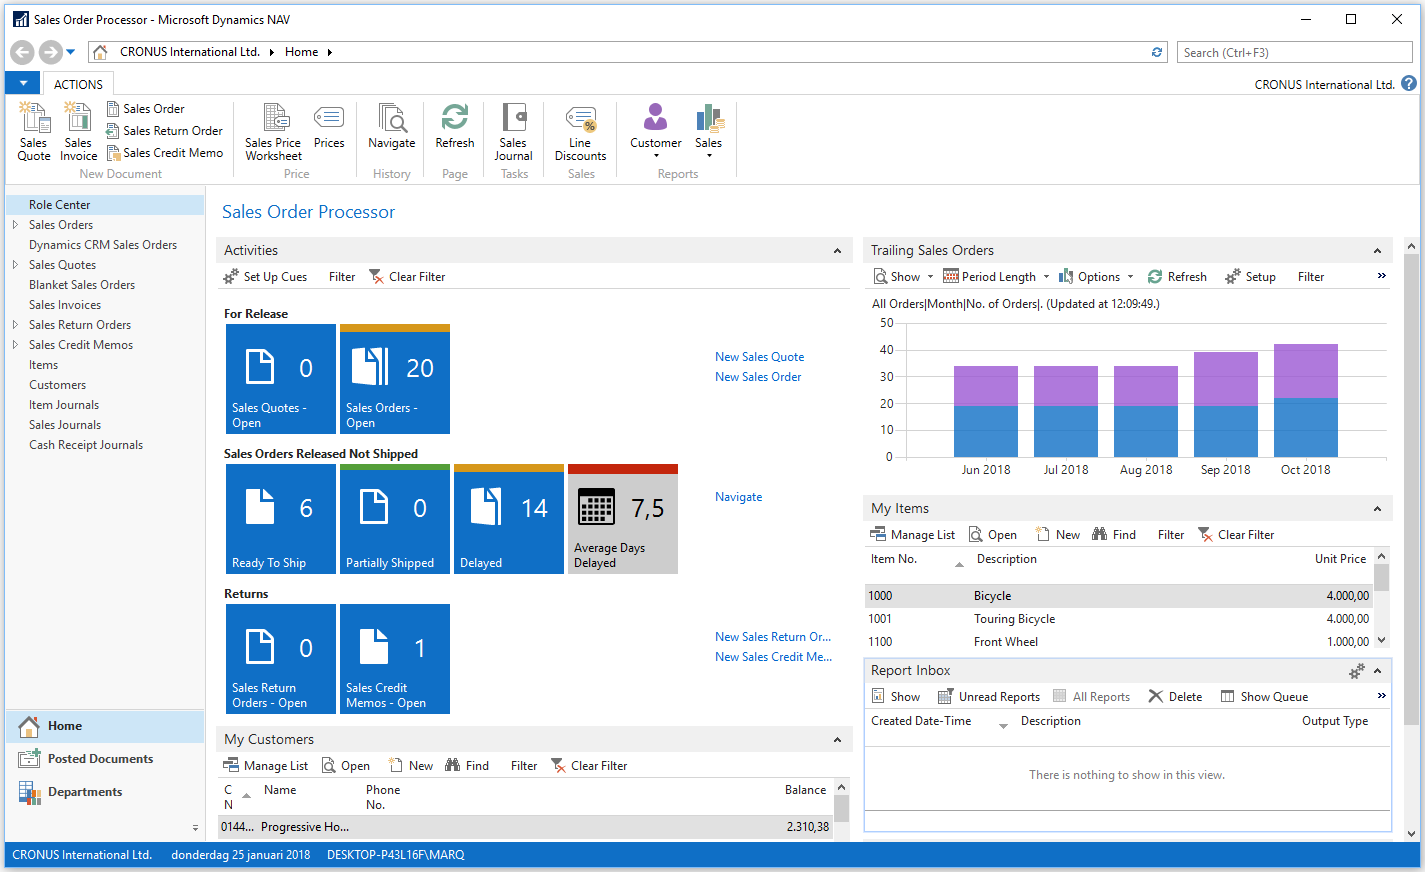Image resolution: width=1425 pixels, height=872 pixels.
Task: Click the address bar refresh icon
Action: (1157, 52)
